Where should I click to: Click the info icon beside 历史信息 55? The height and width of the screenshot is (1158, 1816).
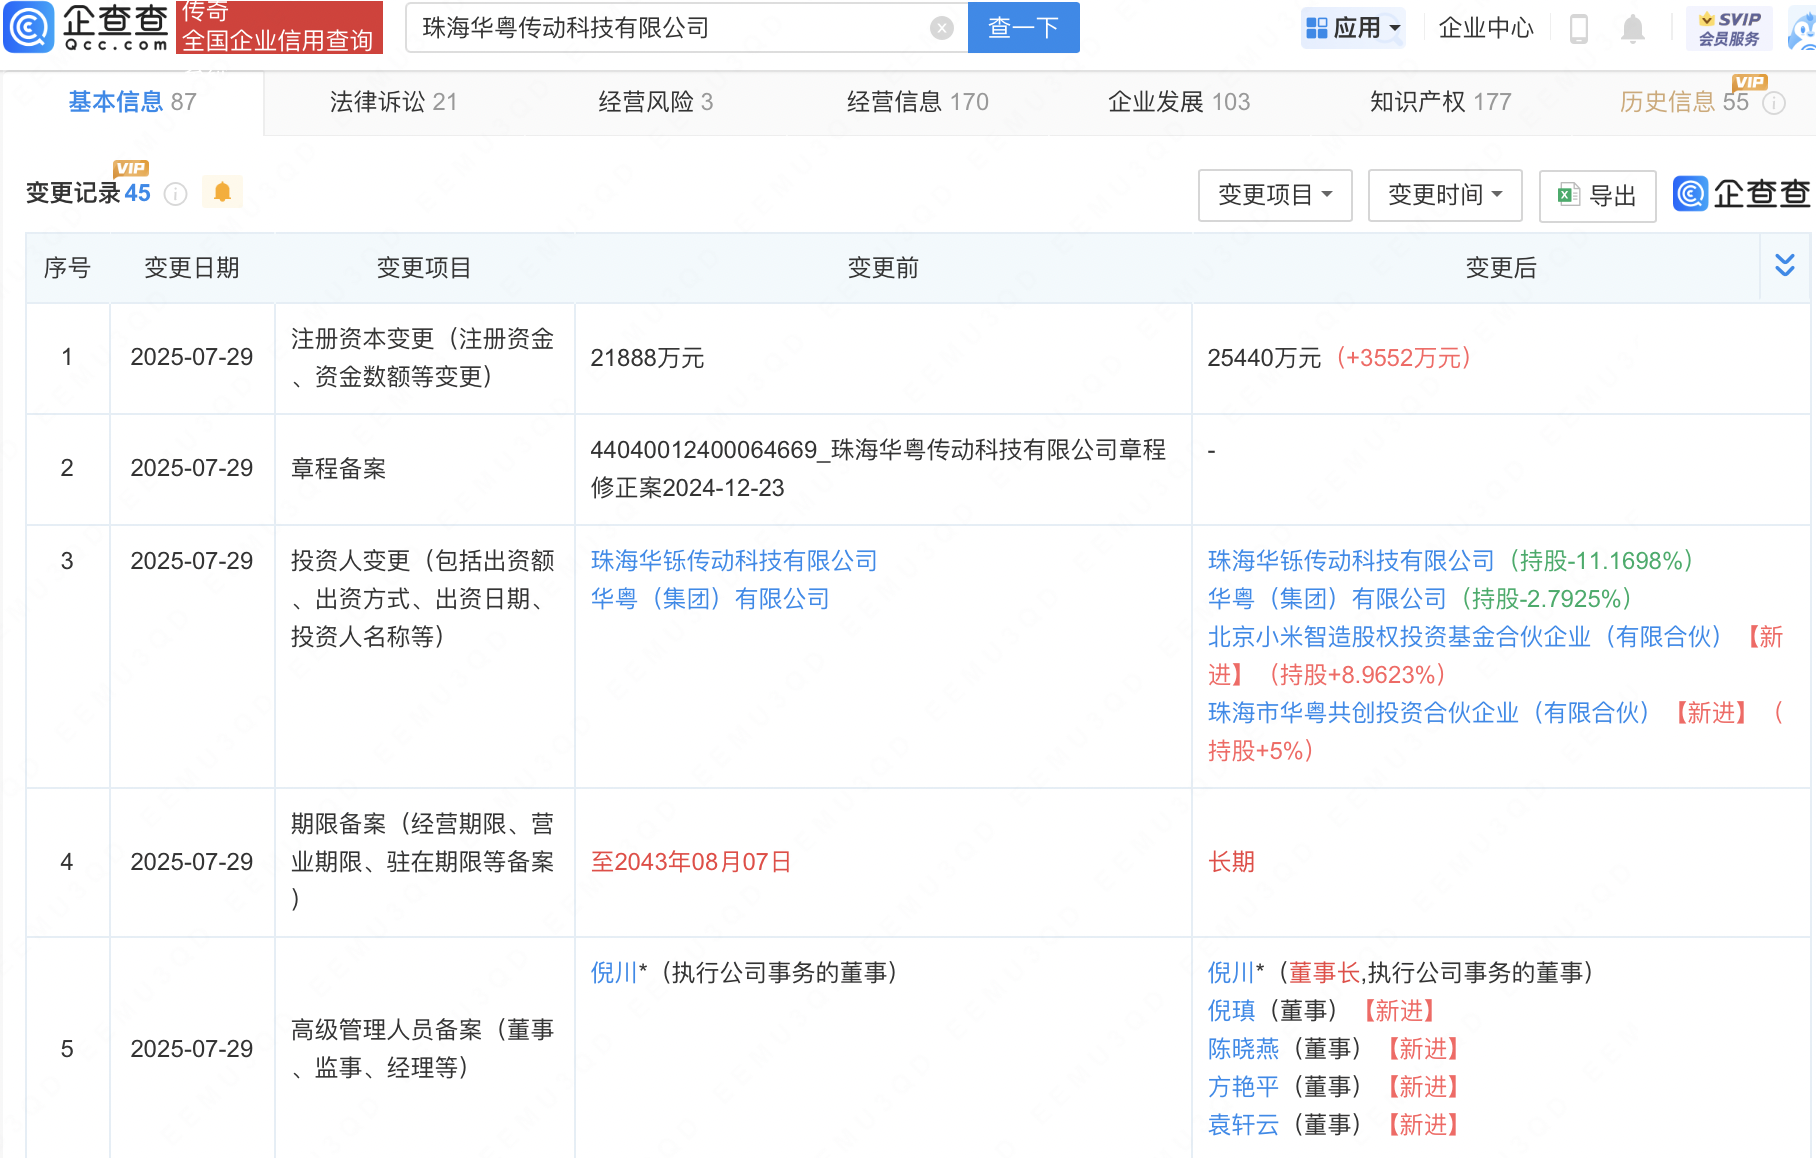(x=1773, y=103)
